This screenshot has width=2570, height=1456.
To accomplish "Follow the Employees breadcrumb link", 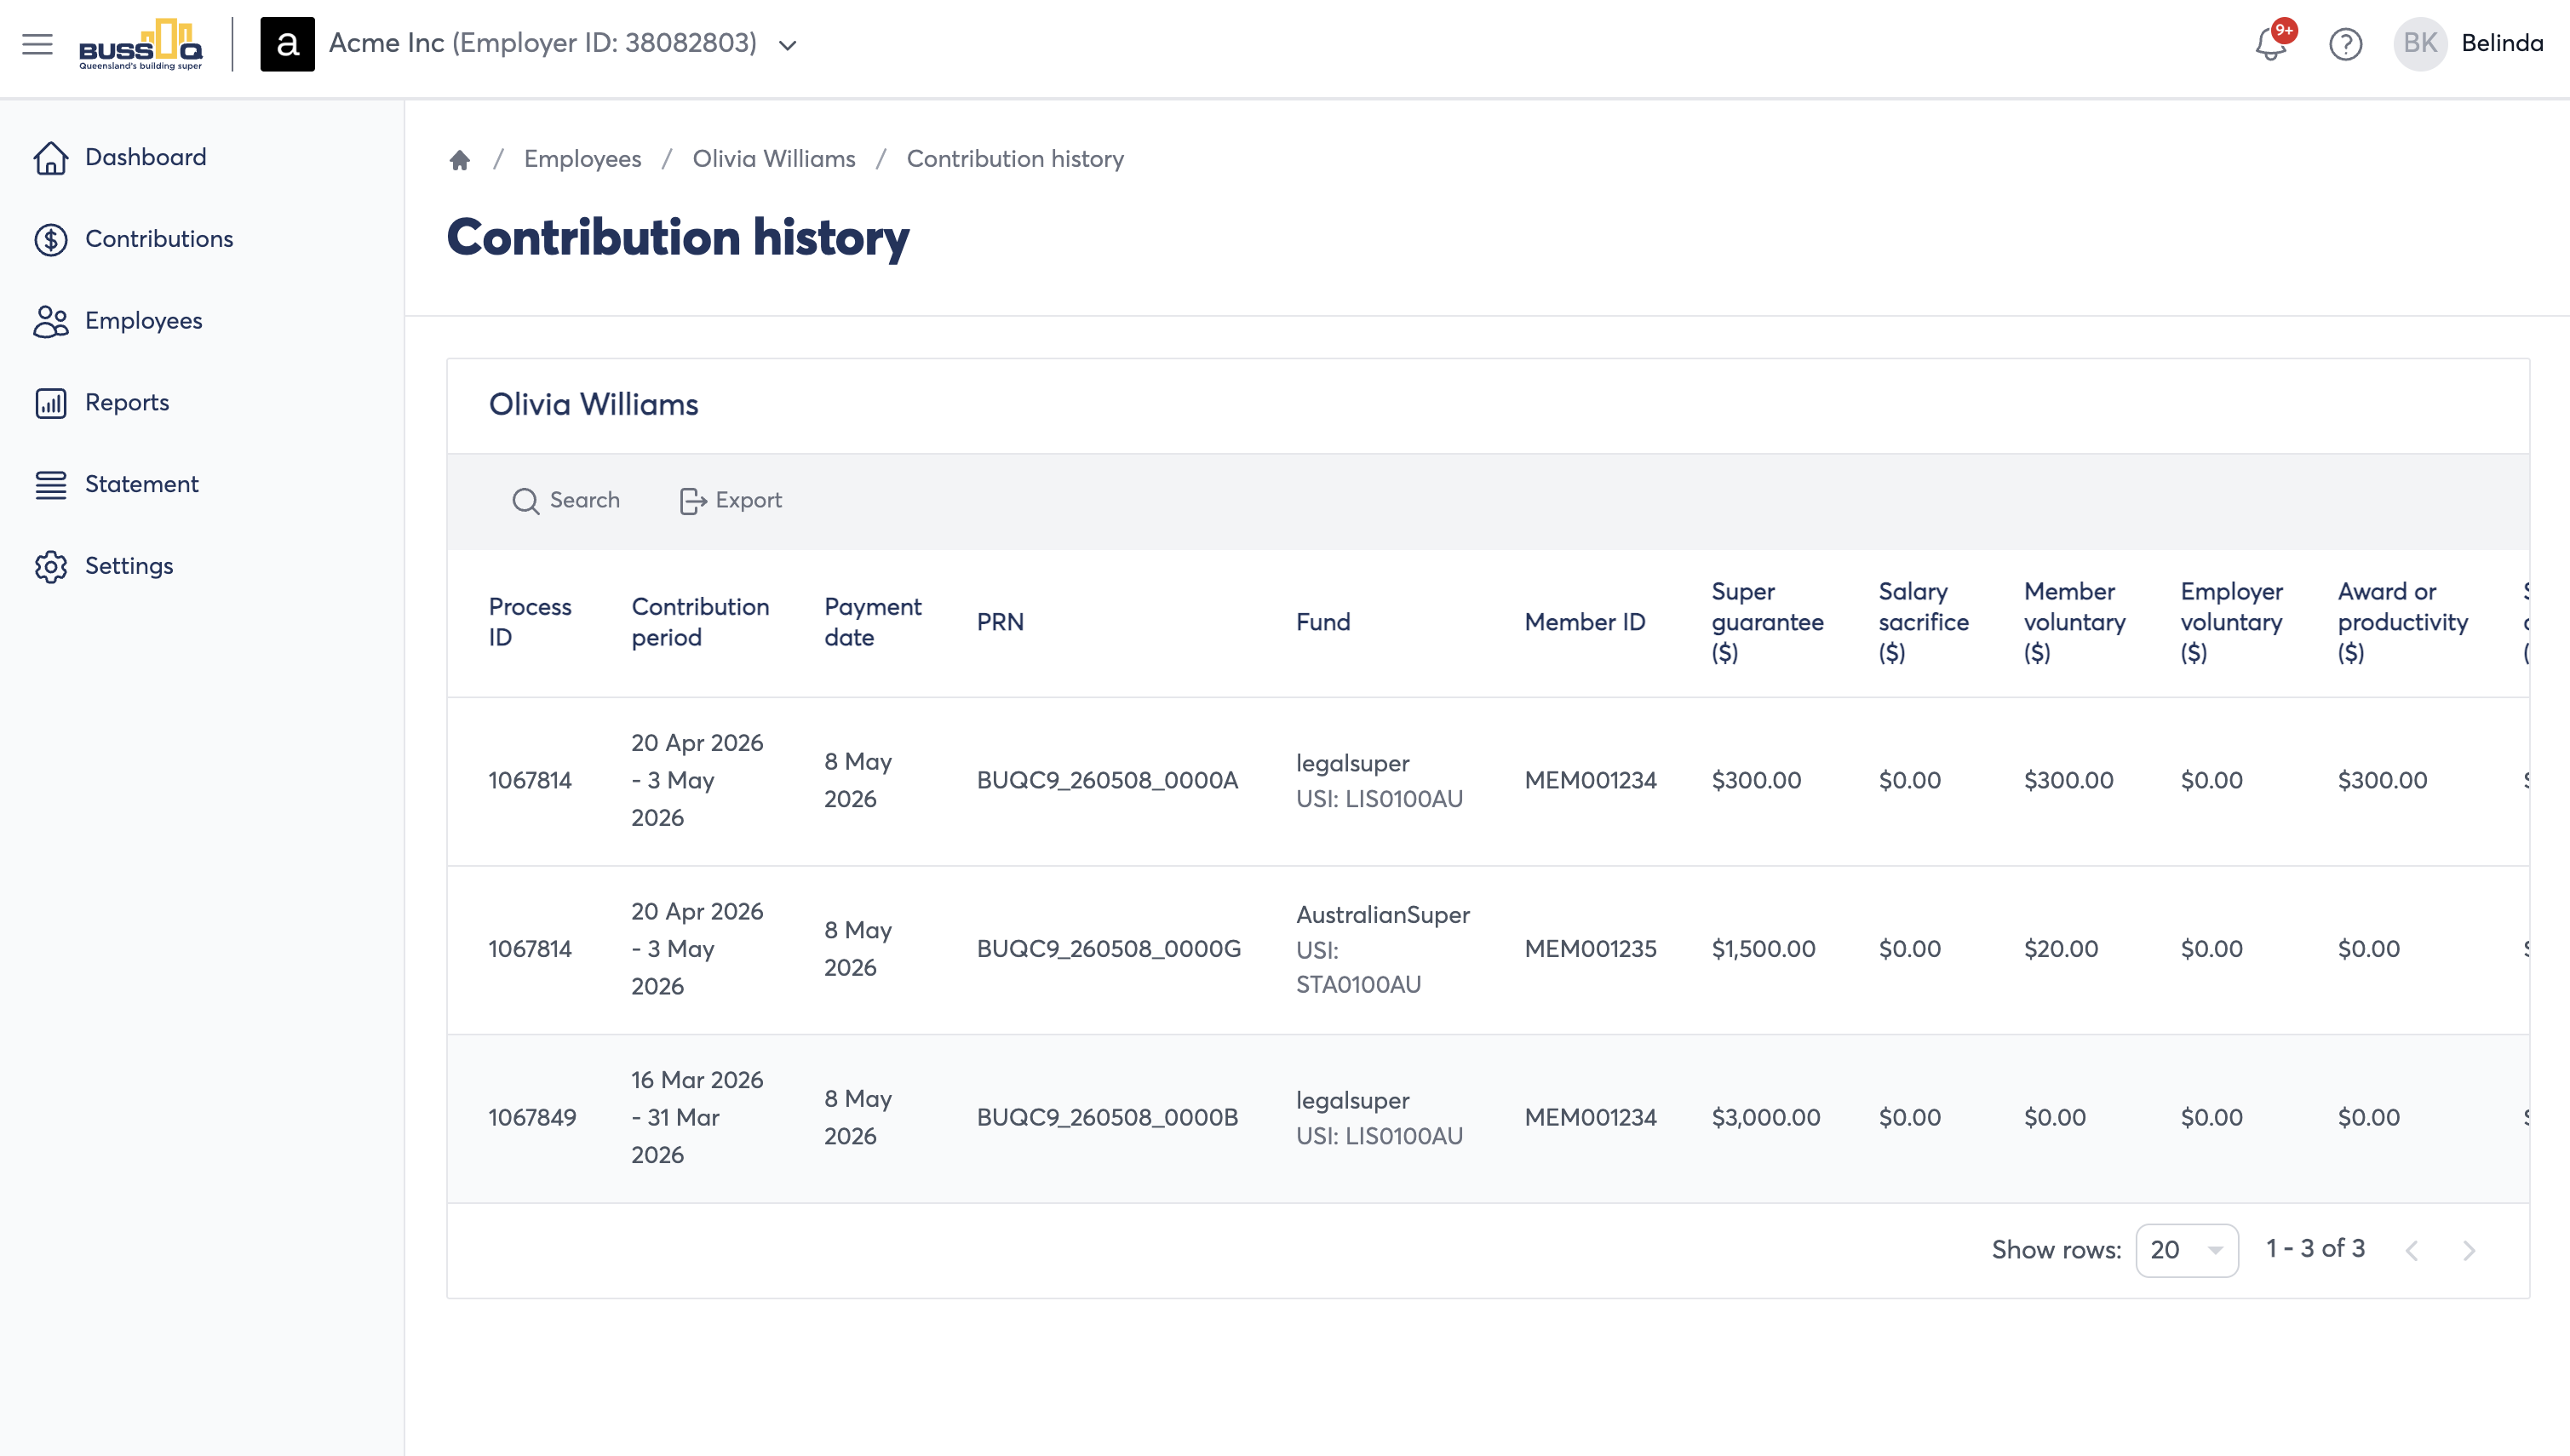I will pyautogui.click(x=582, y=159).
